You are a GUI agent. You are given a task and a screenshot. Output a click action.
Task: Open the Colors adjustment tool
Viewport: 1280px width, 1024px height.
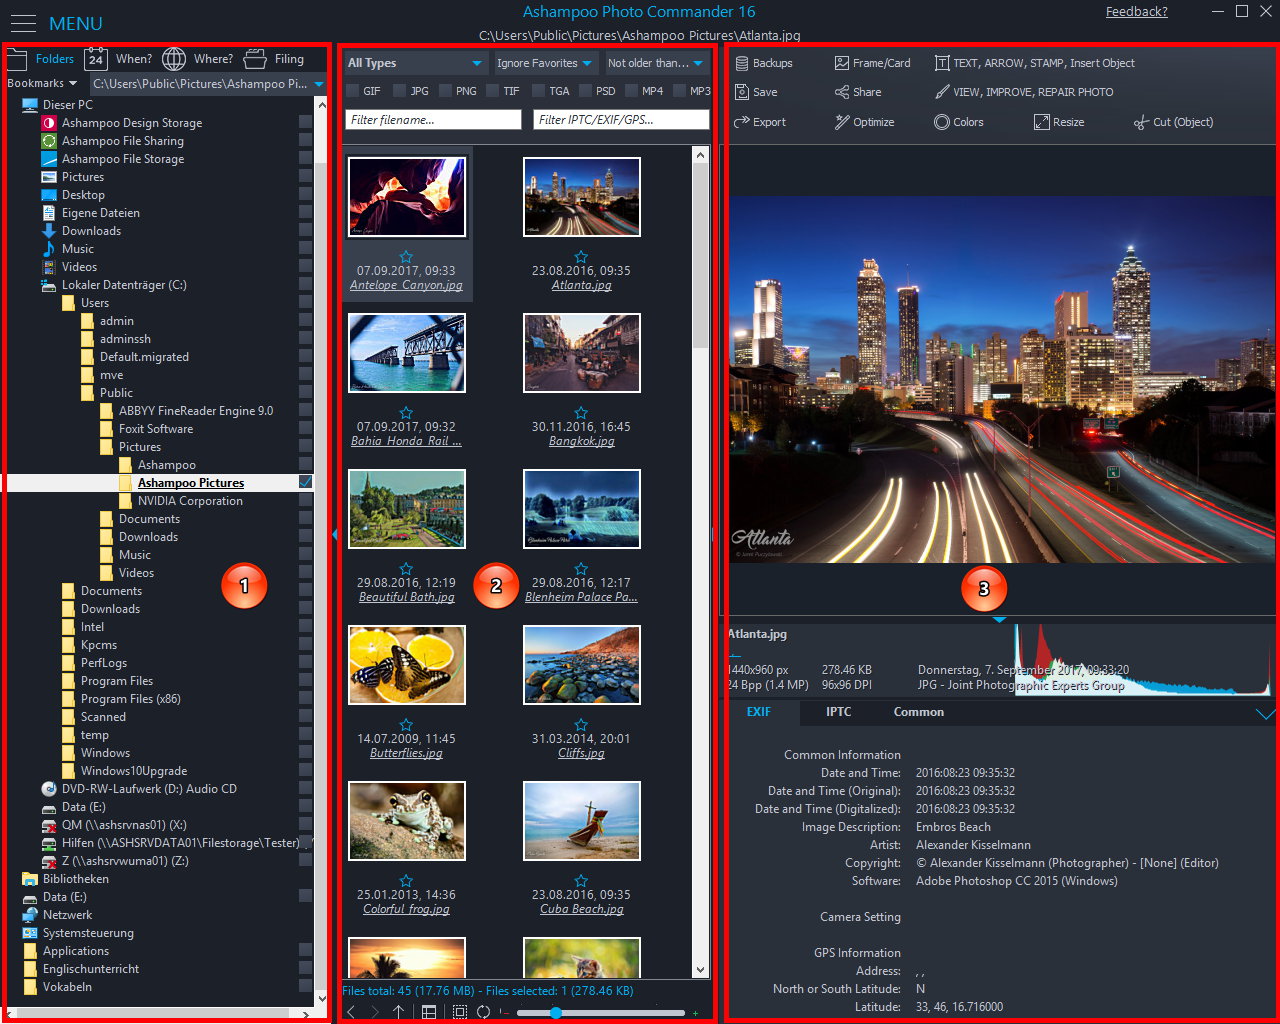tap(958, 122)
